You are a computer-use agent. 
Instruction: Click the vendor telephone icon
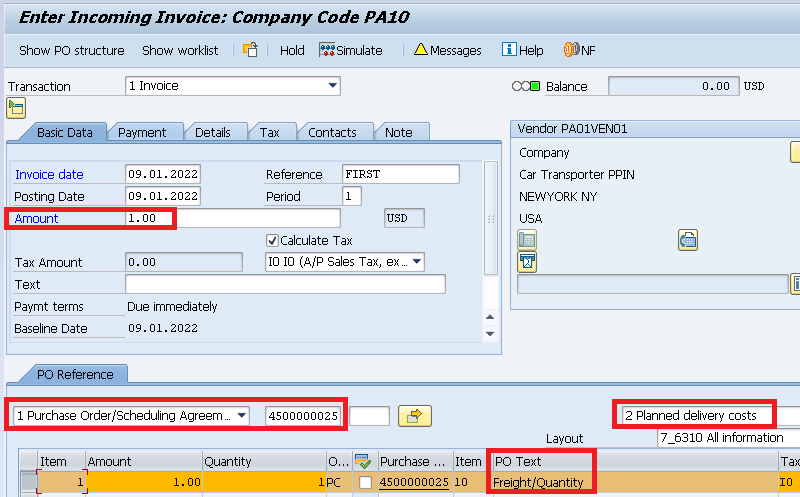pyautogui.click(x=527, y=239)
